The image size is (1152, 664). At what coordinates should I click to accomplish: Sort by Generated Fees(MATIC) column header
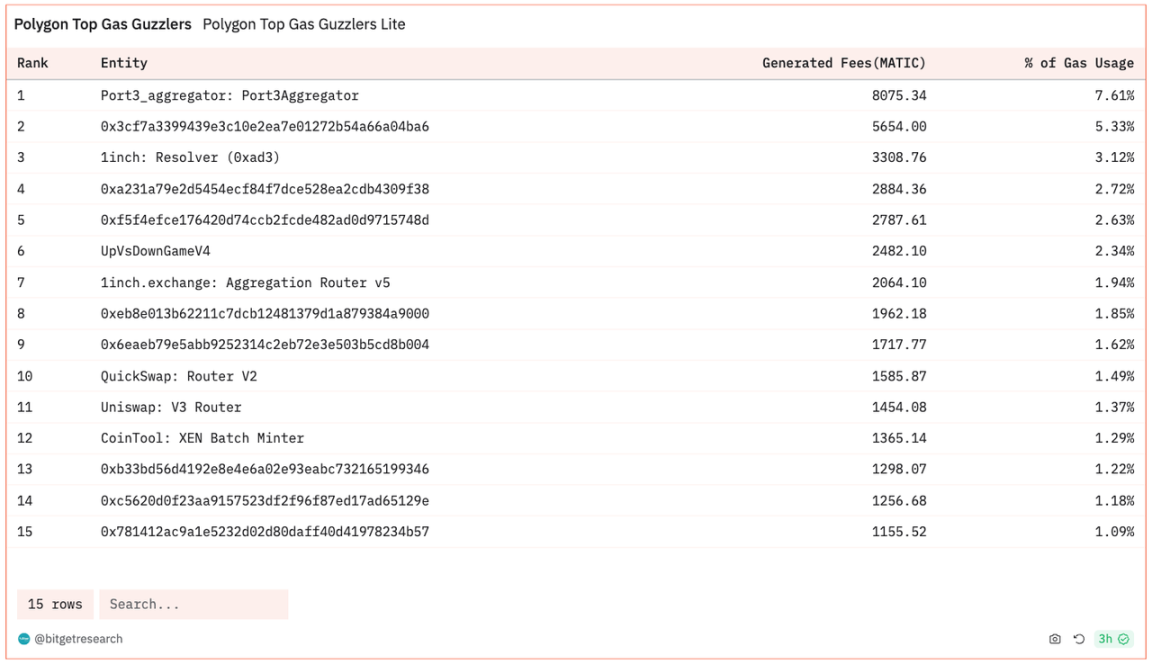tap(843, 63)
